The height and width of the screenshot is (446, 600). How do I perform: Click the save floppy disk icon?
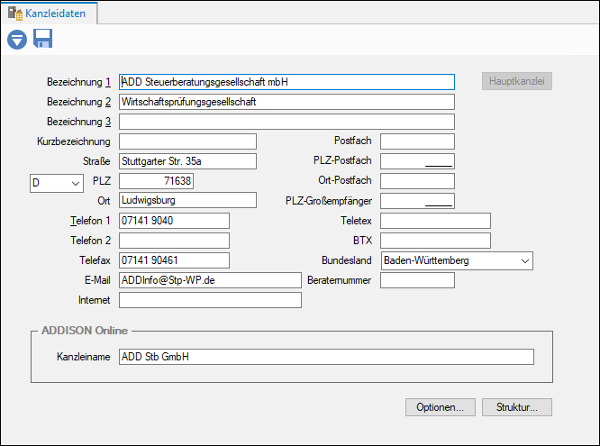tap(42, 39)
